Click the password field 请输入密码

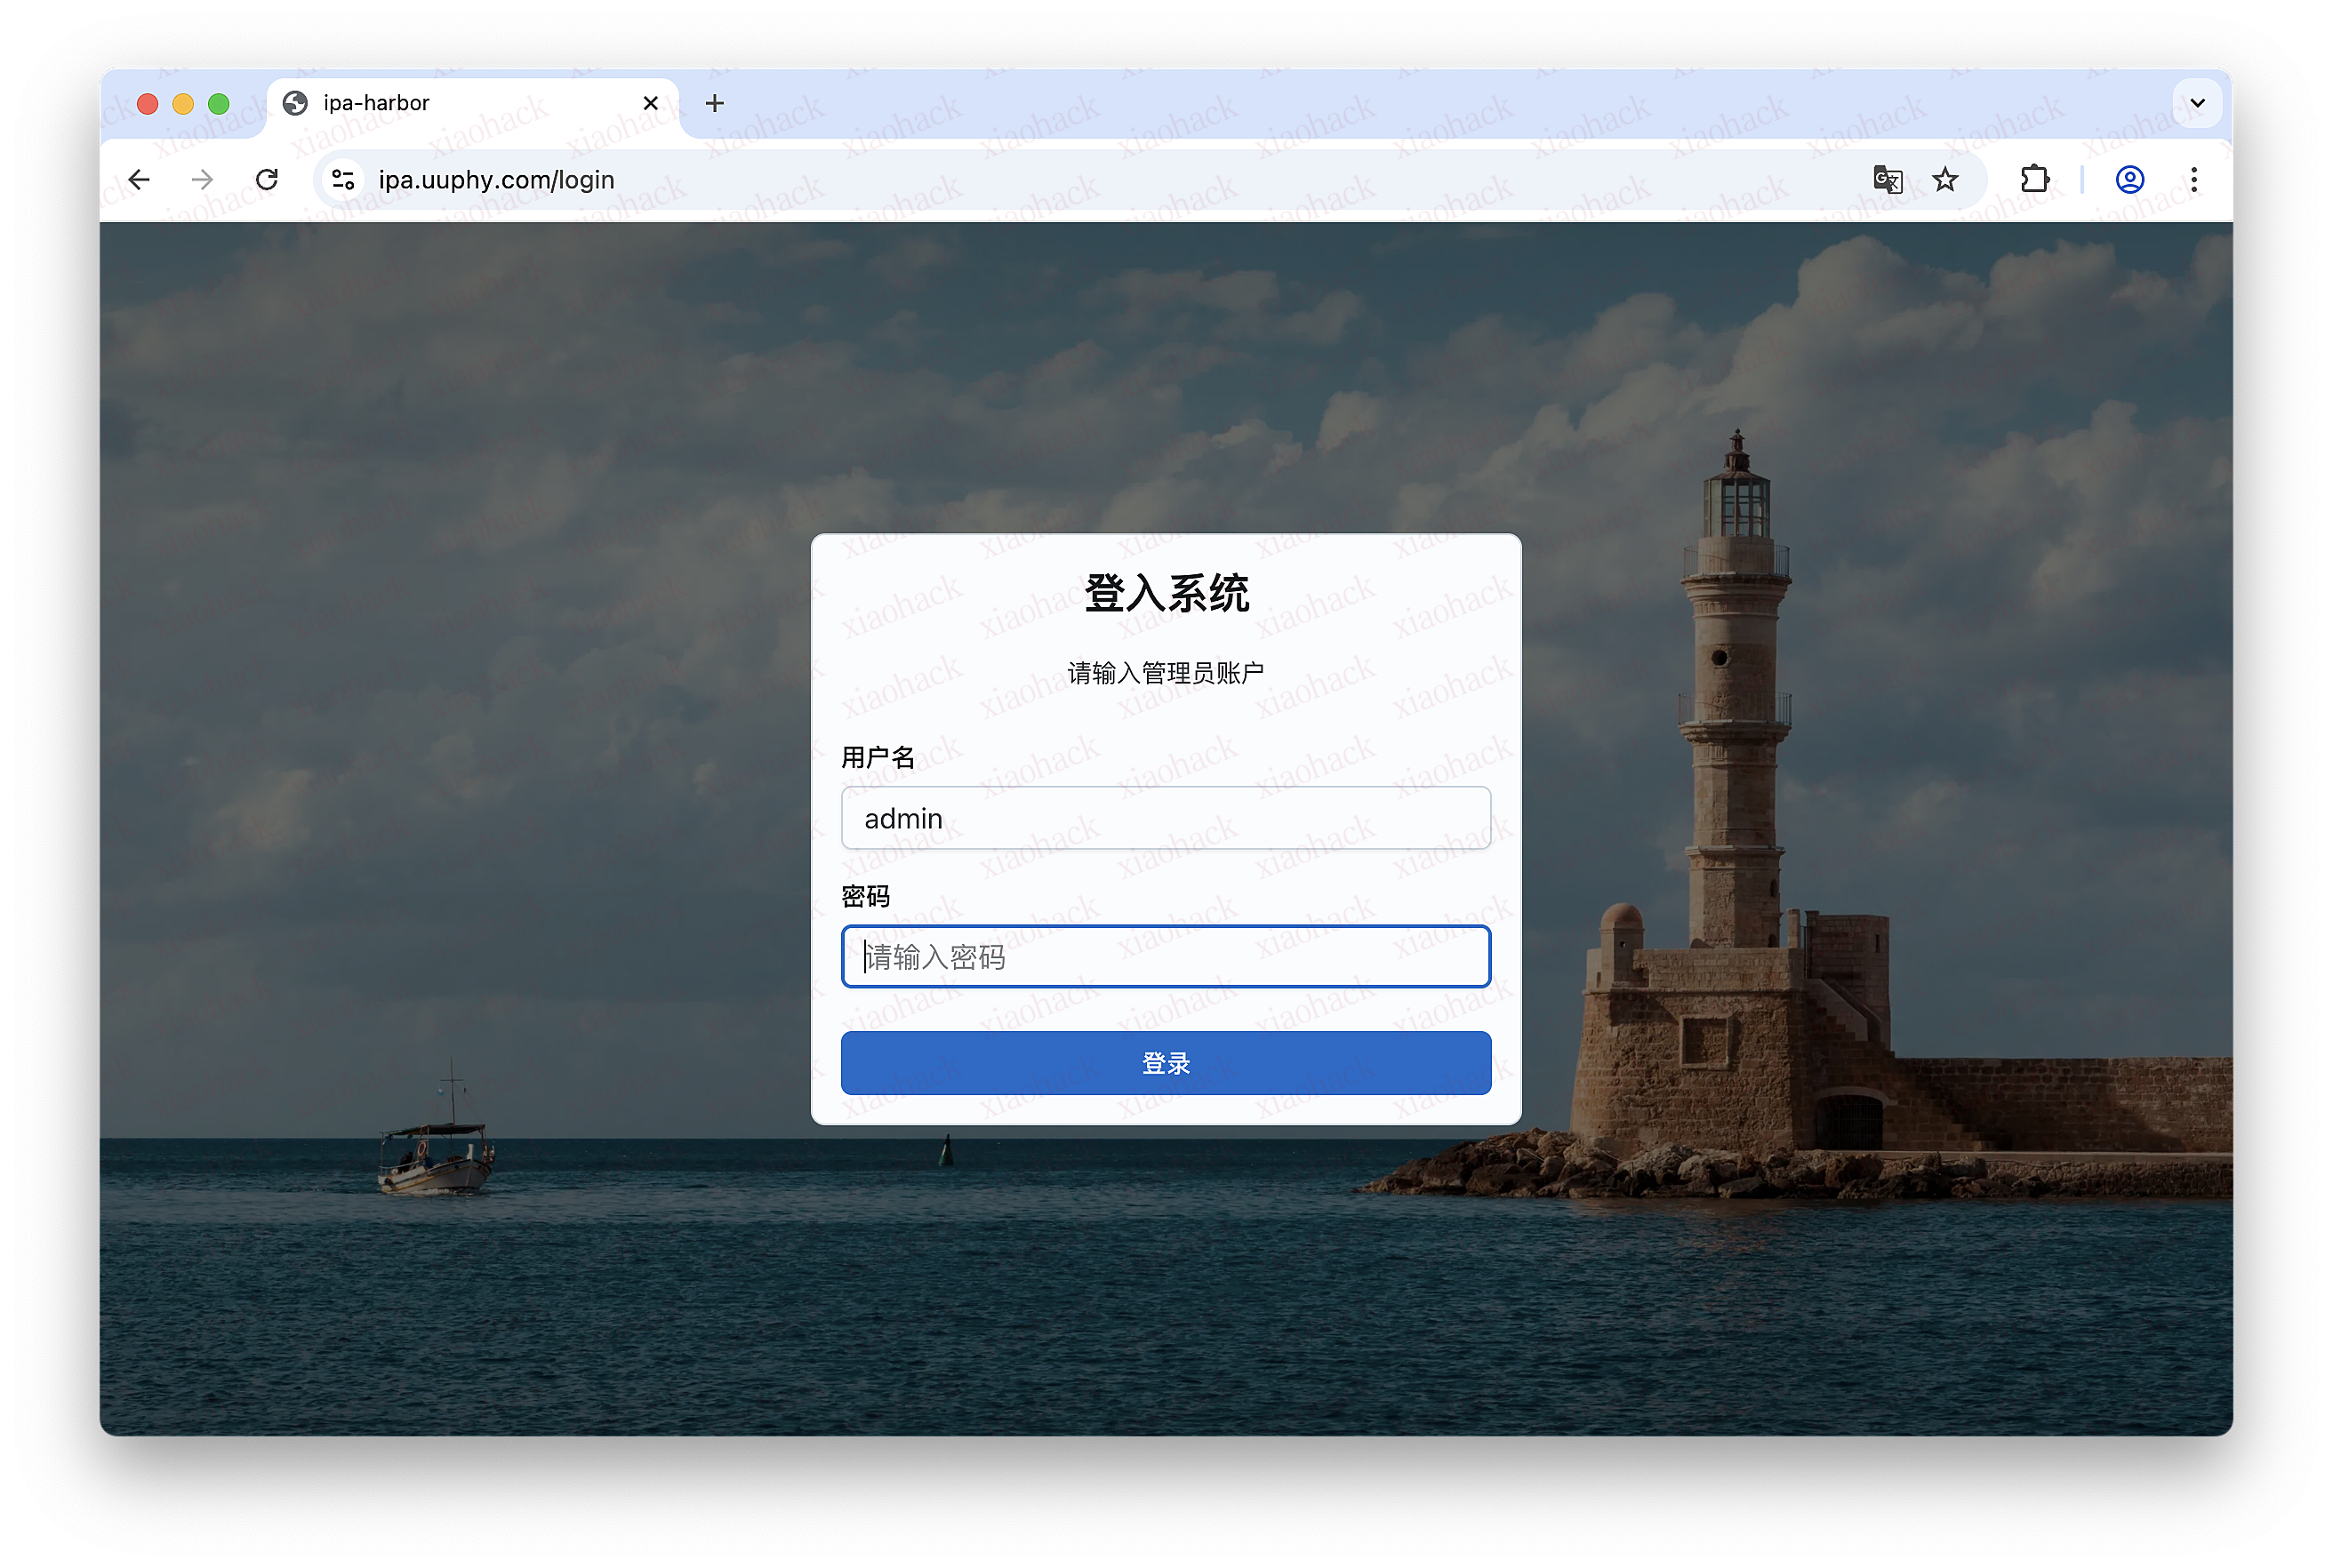(x=1166, y=957)
